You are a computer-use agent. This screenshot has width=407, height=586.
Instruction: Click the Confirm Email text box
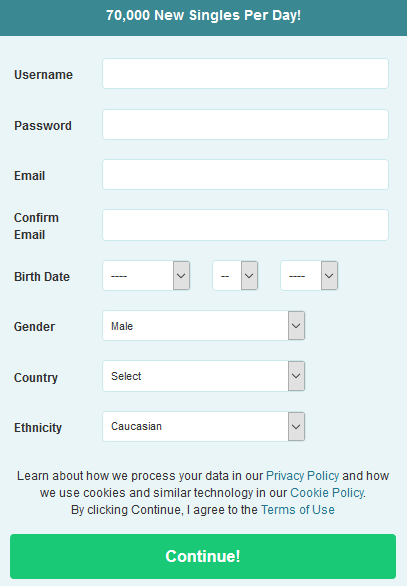(246, 225)
